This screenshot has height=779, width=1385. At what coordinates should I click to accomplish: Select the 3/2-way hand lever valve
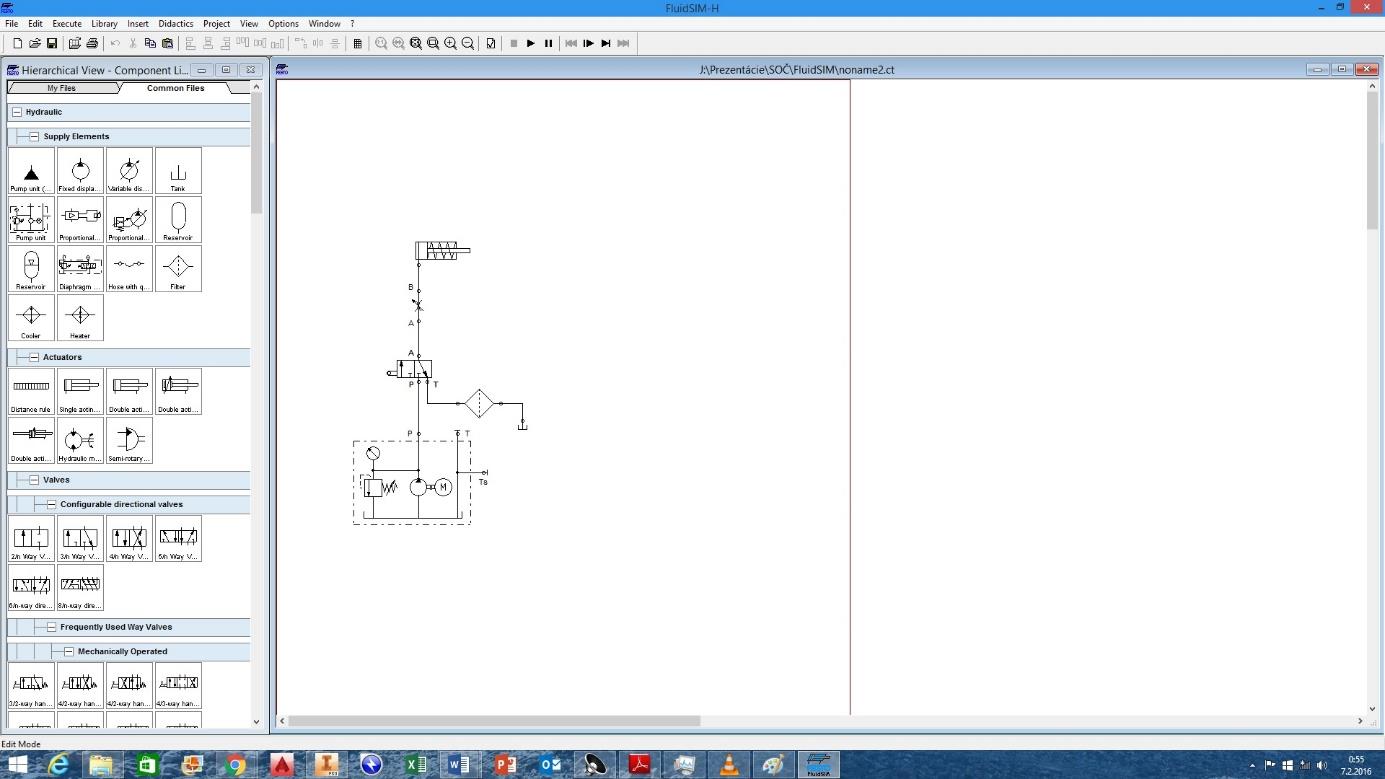coord(31,685)
